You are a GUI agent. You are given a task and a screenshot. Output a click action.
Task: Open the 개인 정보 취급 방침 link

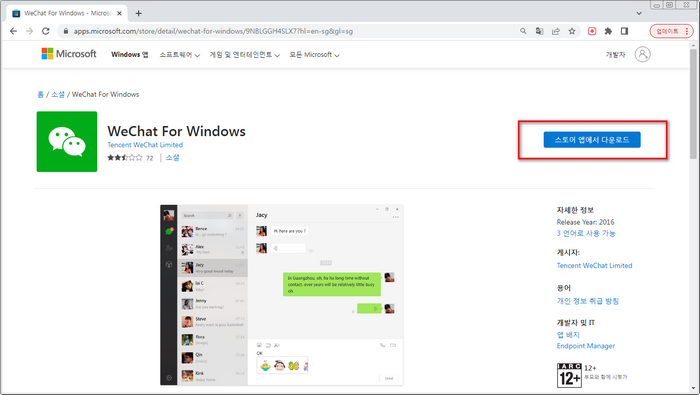(588, 301)
